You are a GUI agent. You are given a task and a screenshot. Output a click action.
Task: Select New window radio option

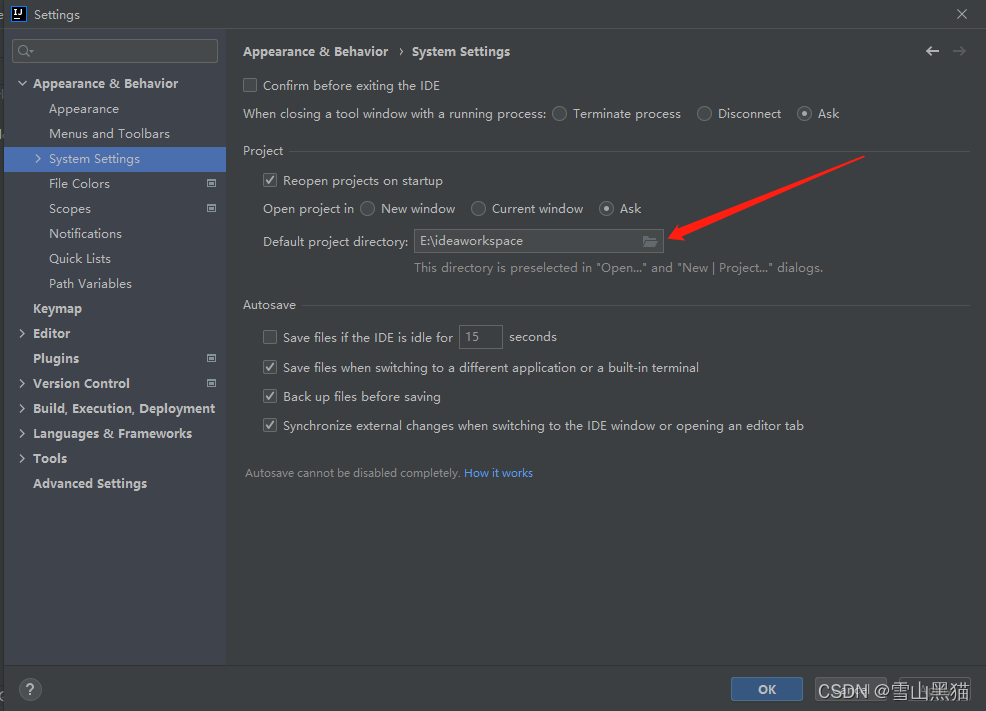tap(368, 209)
